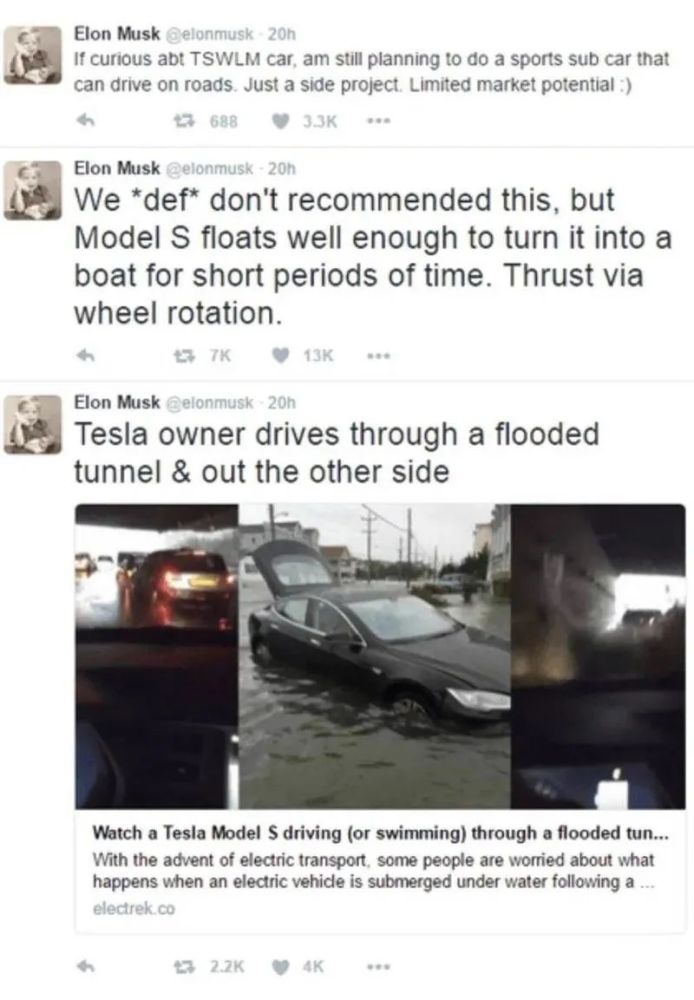Image resolution: width=694 pixels, height=1000 pixels.
Task: Reply to the TSWLM sports sub car tweet
Action: pyautogui.click(x=86, y=121)
